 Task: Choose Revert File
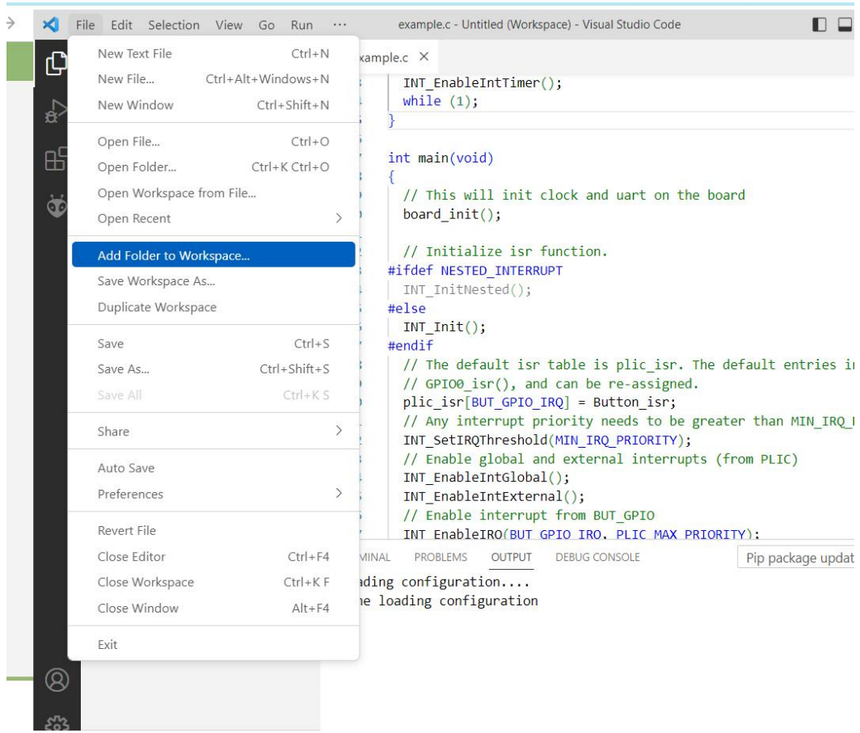[213, 531]
